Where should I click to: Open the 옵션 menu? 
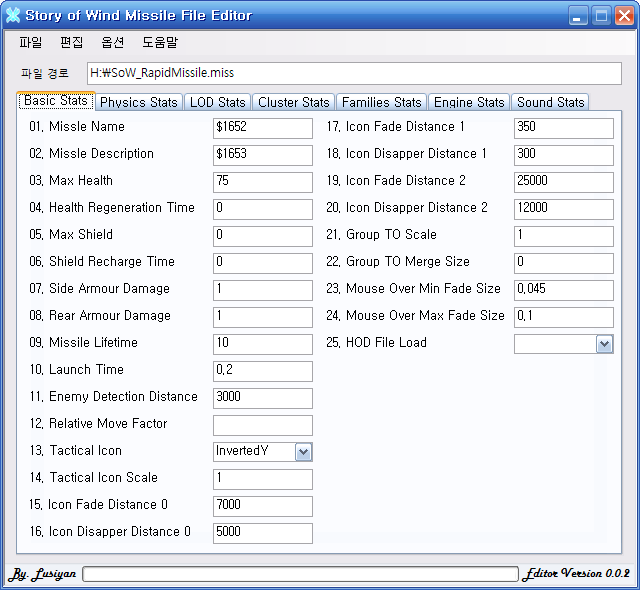pyautogui.click(x=113, y=42)
